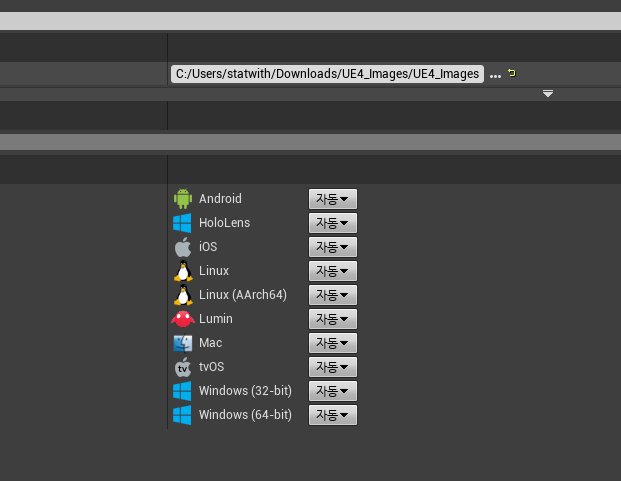621x481 pixels.
Task: Open the Windows (64-bit) 자동 dropdown
Action: 333,415
